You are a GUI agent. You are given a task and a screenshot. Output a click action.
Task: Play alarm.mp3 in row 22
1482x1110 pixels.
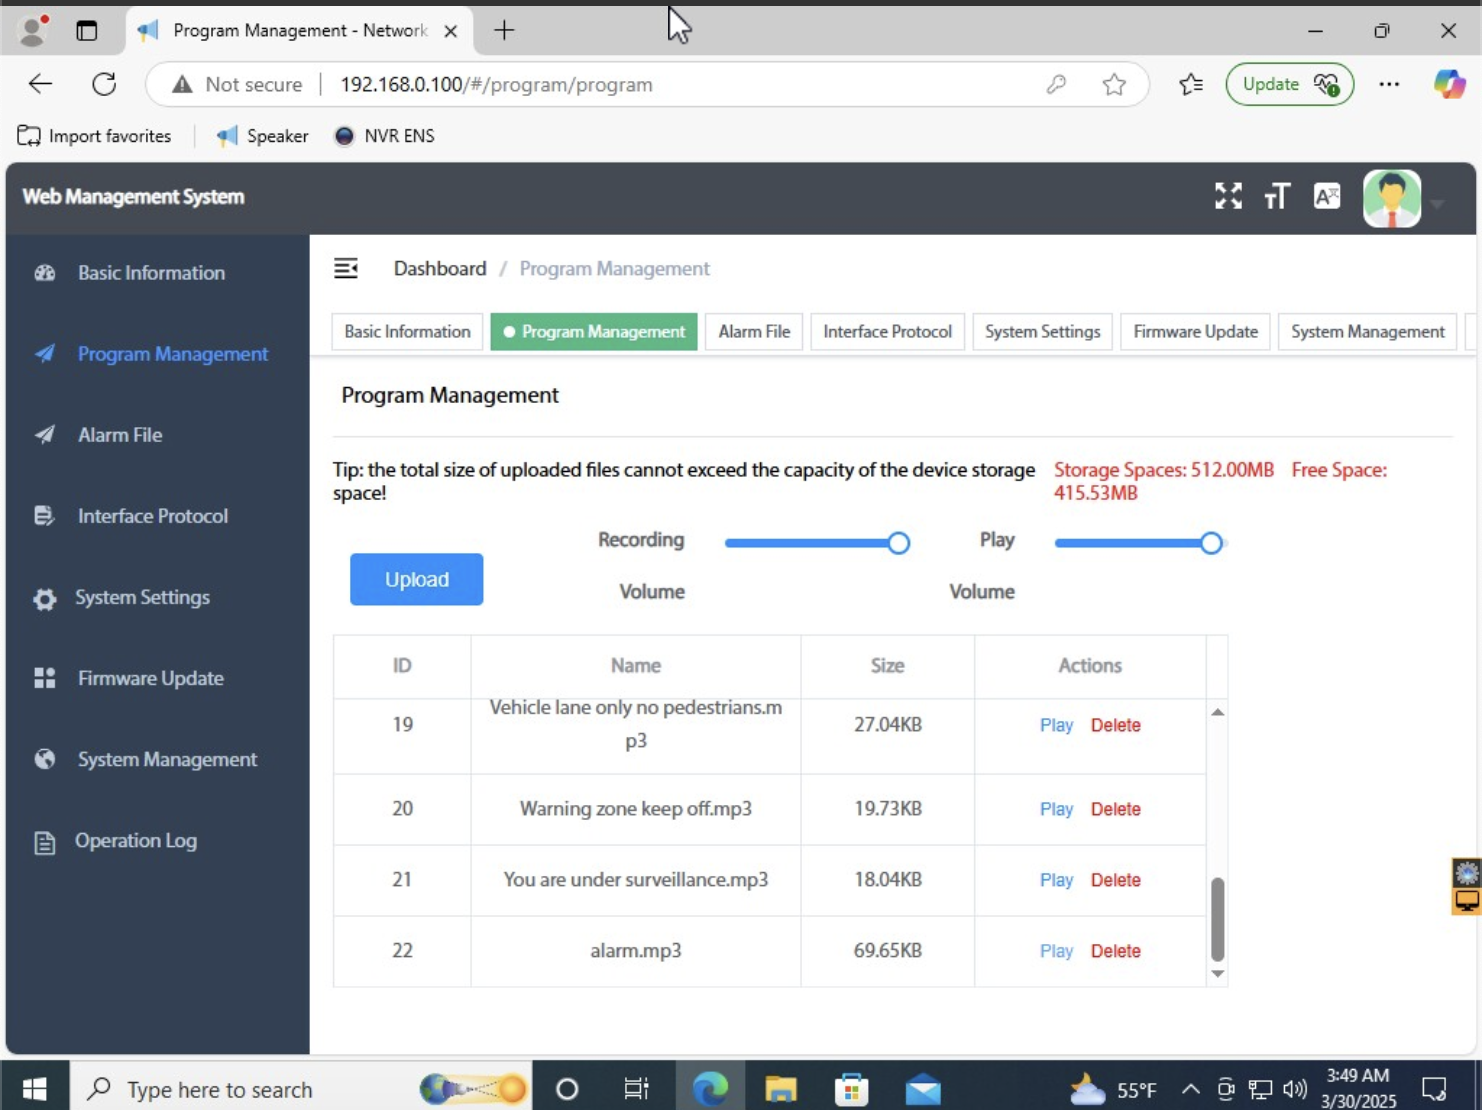tap(1056, 951)
